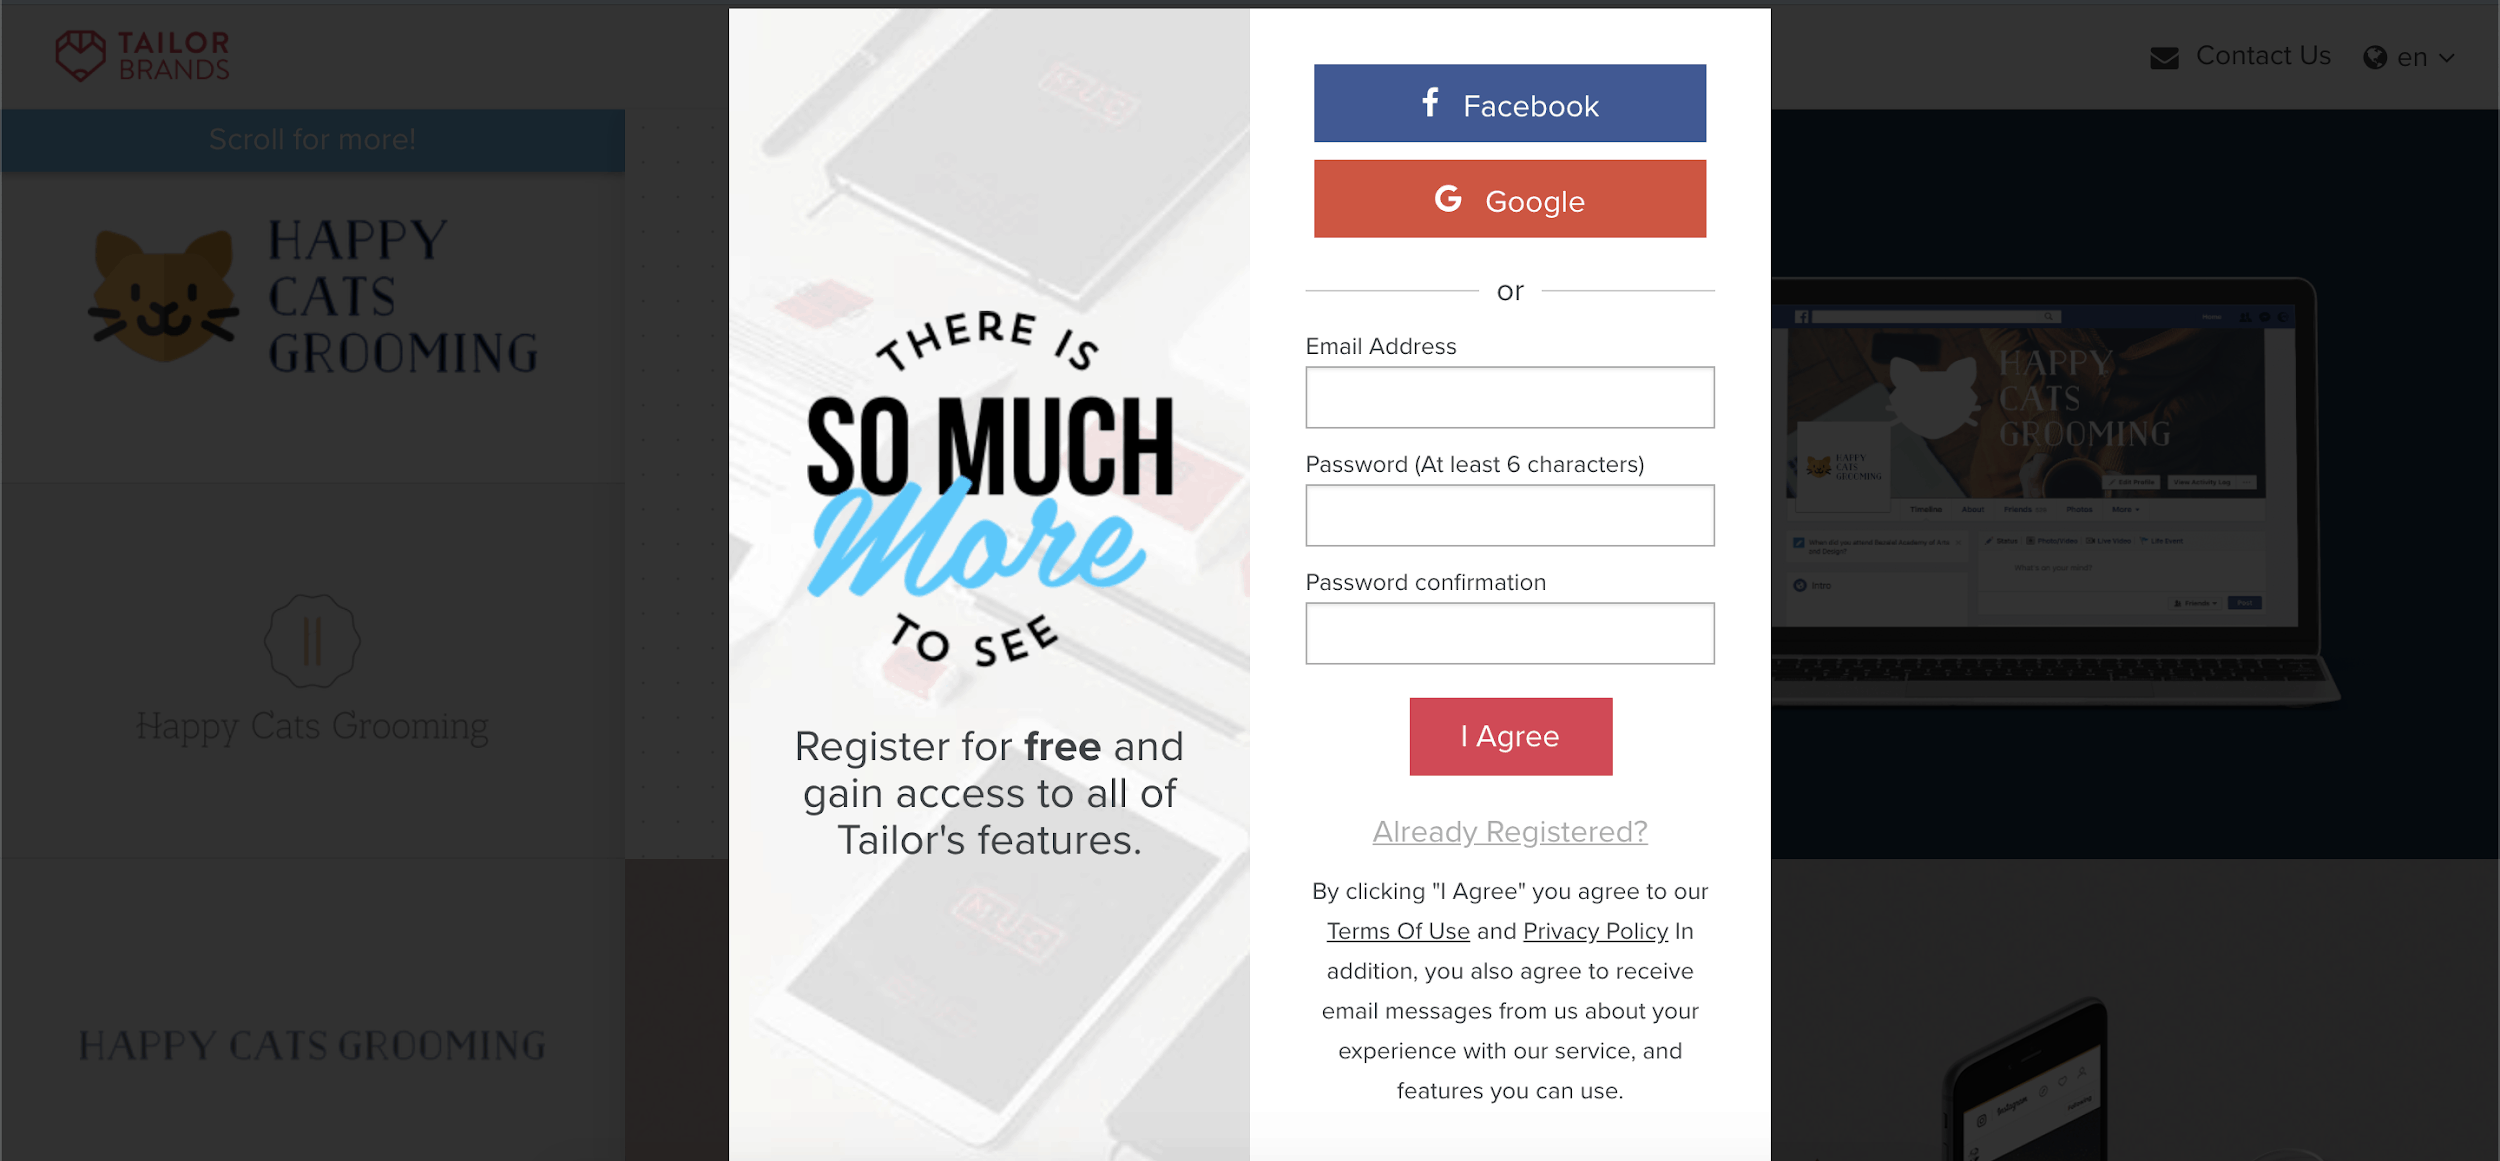The image size is (2500, 1161).
Task: Click the Password input field
Action: coord(1510,515)
